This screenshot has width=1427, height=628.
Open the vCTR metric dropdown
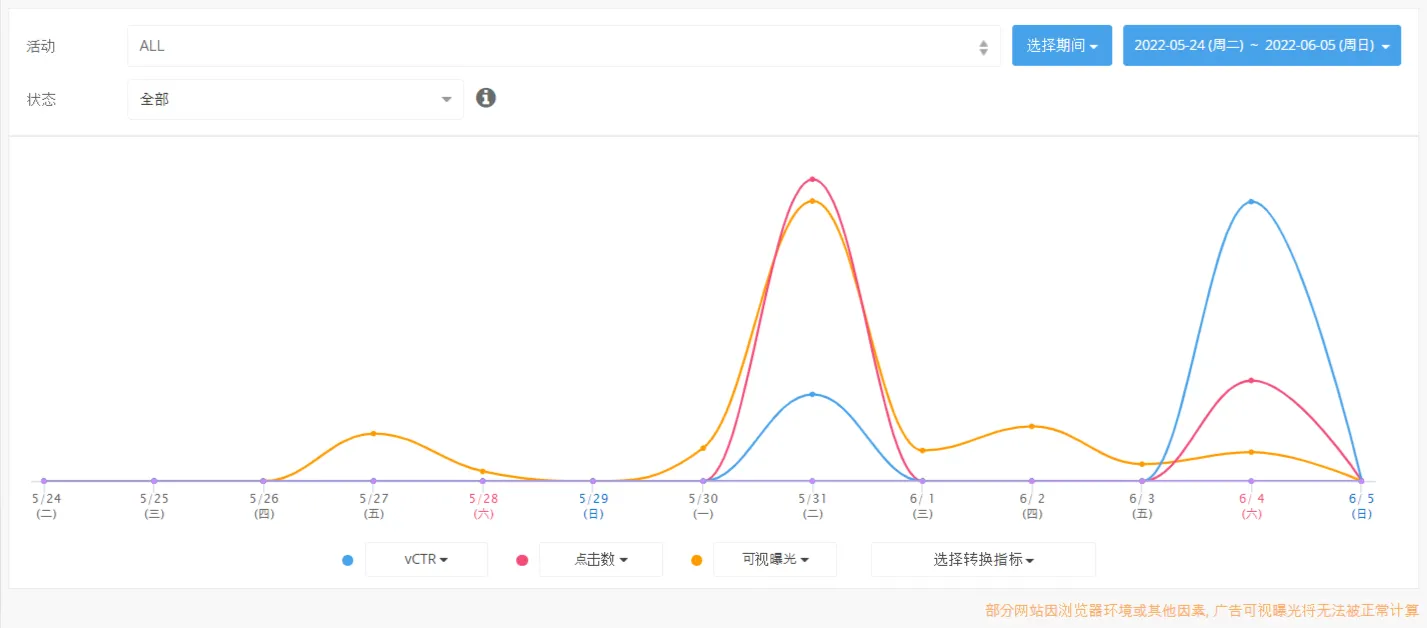(426, 560)
